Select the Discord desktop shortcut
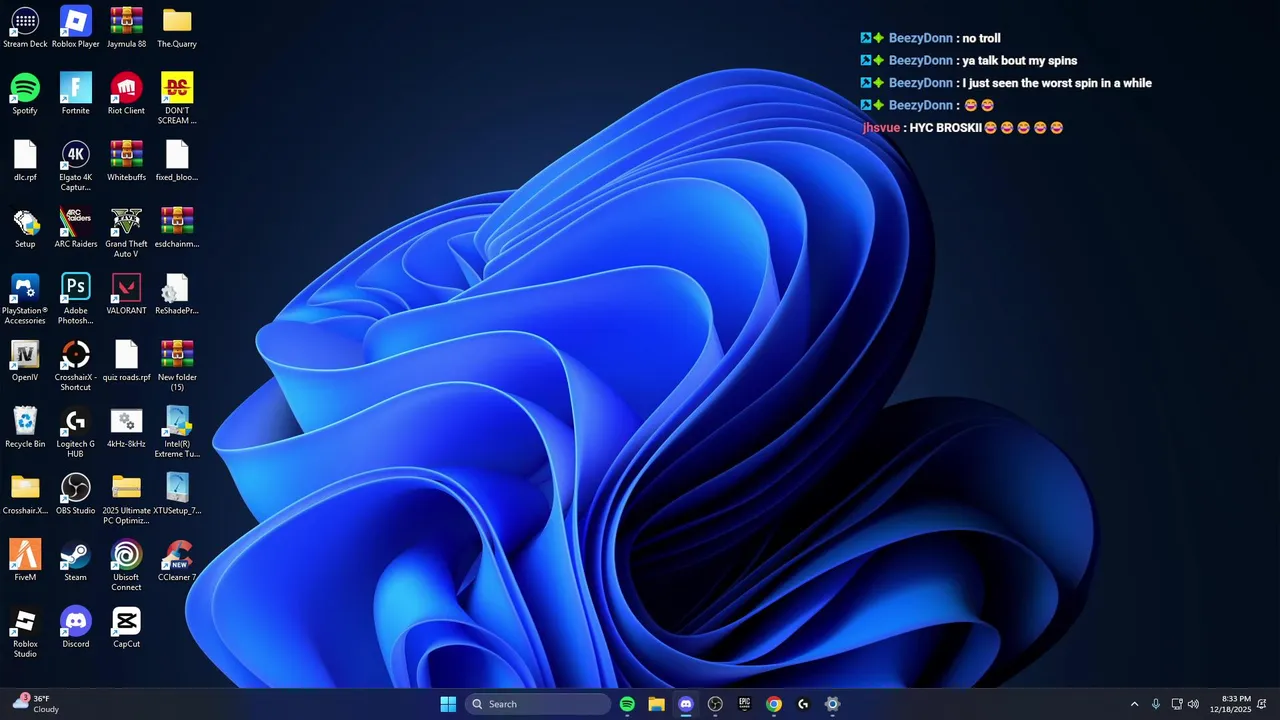 coord(76,628)
